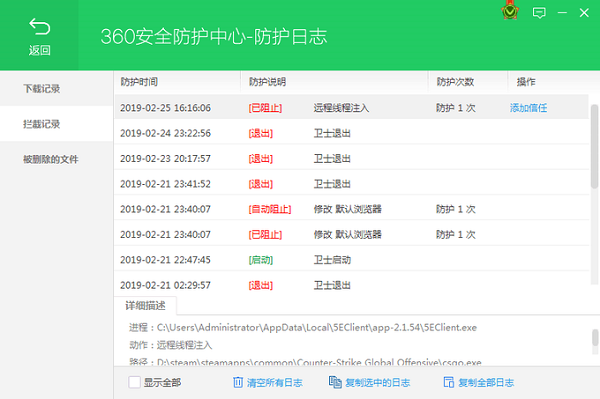This screenshot has height=399, width=600.
Task: Select the 2019-02-21 23:40:07 row marked [自动阻止]
Action: pyautogui.click(x=351, y=209)
